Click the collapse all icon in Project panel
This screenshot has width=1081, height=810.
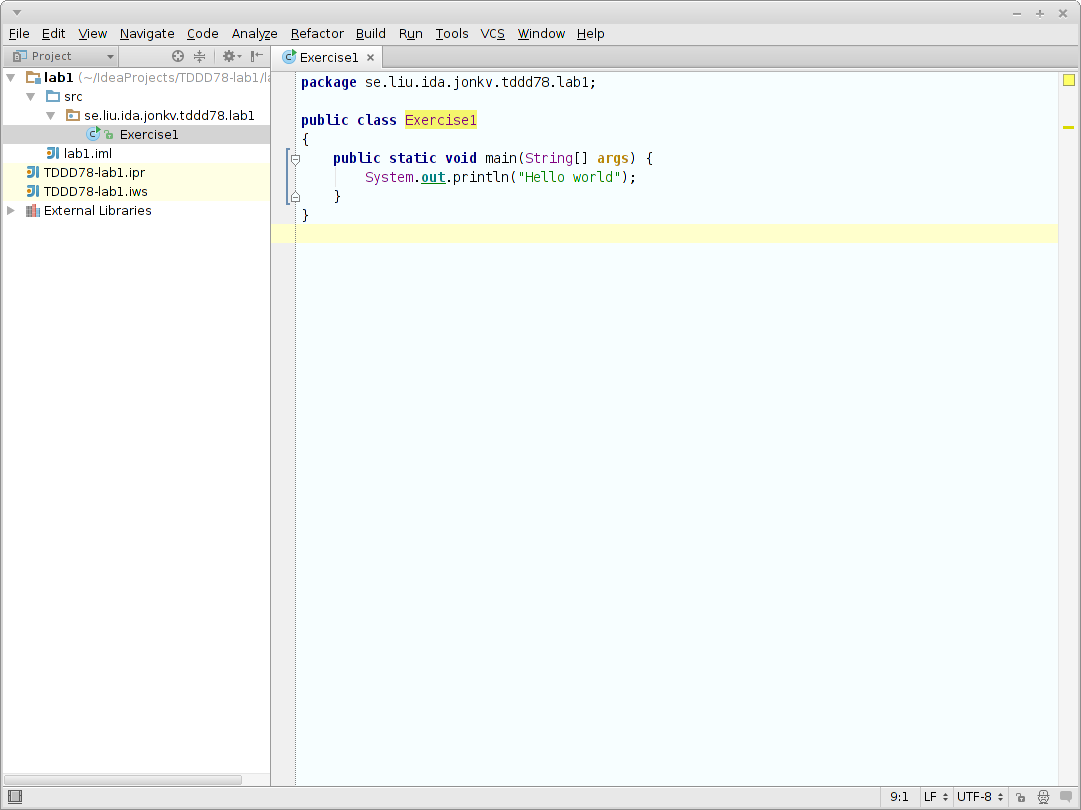(x=199, y=57)
